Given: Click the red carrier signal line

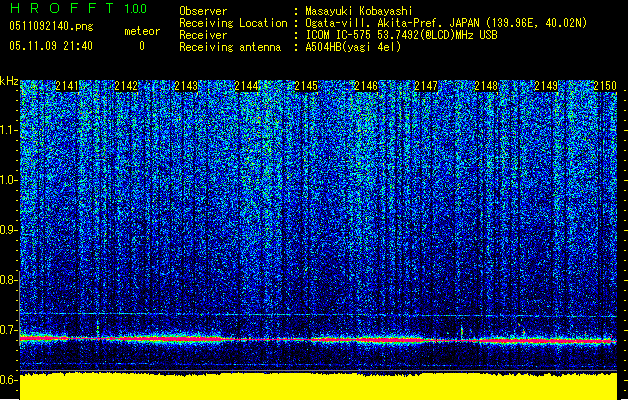Looking at the screenshot, I should 318,340.
